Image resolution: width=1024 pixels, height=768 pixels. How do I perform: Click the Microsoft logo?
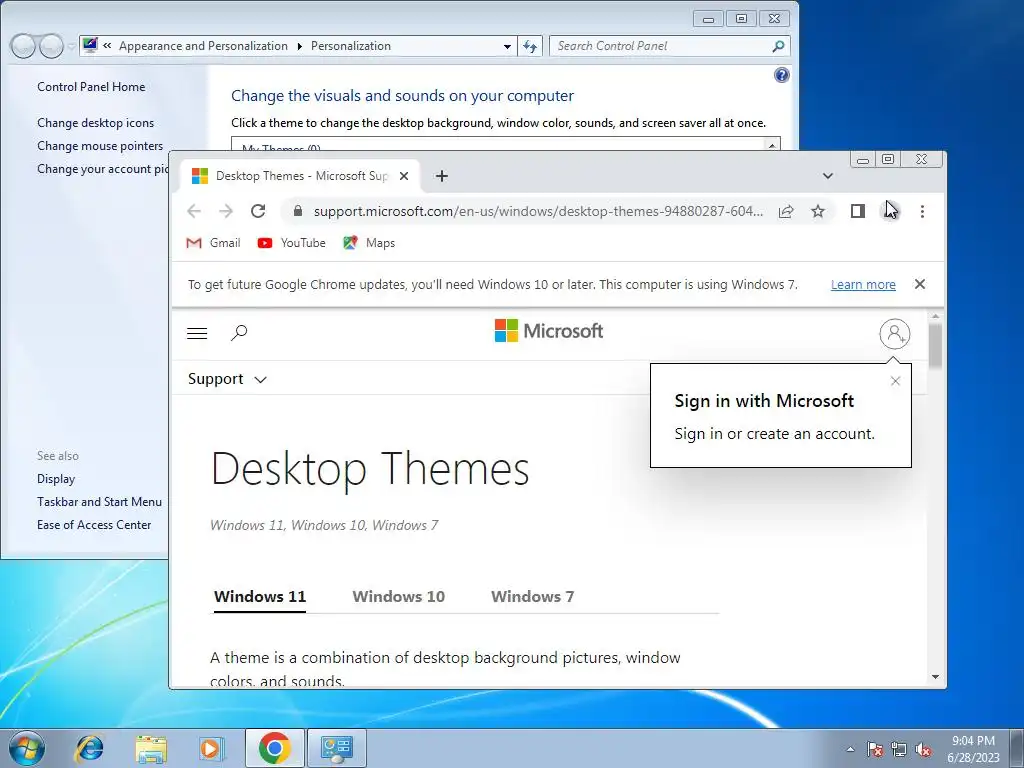click(549, 331)
